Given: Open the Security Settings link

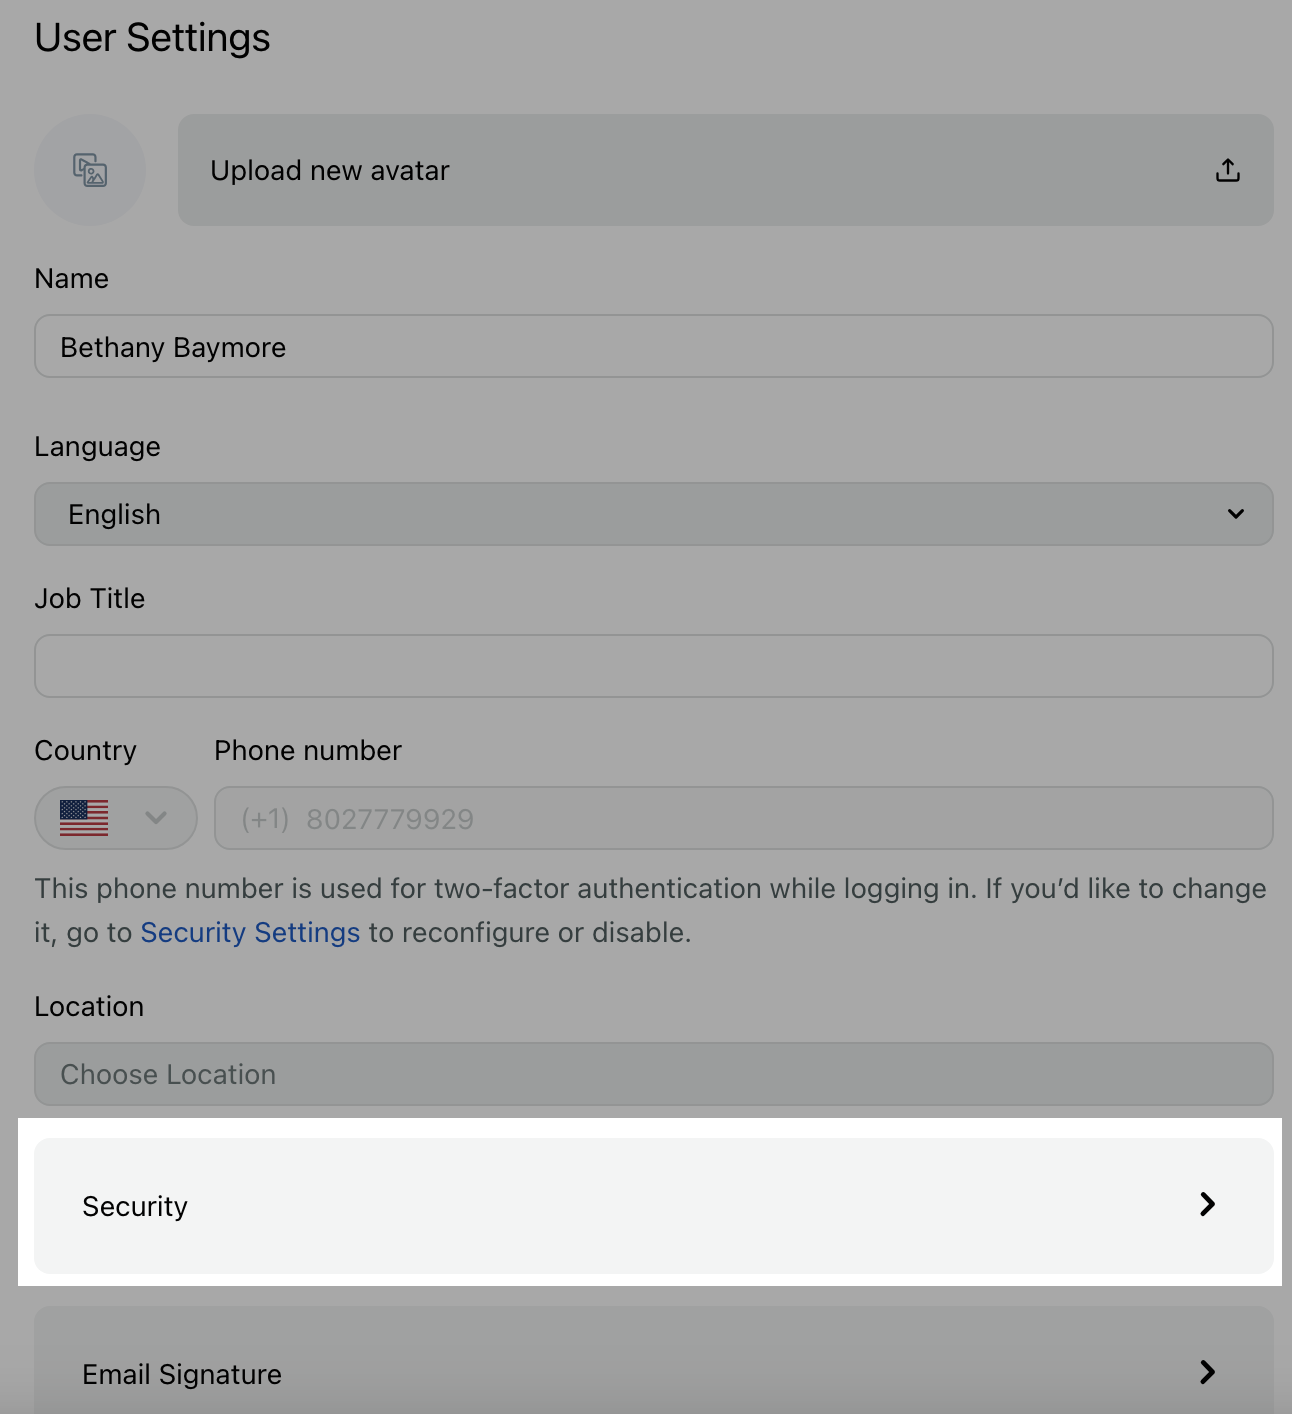Looking at the screenshot, I should pyautogui.click(x=250, y=932).
